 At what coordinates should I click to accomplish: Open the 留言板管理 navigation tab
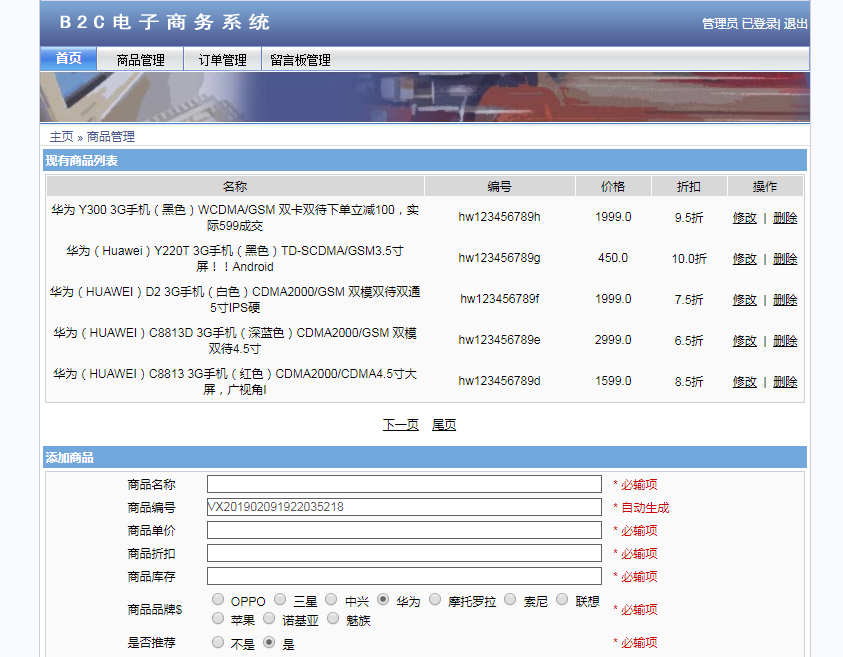301,60
